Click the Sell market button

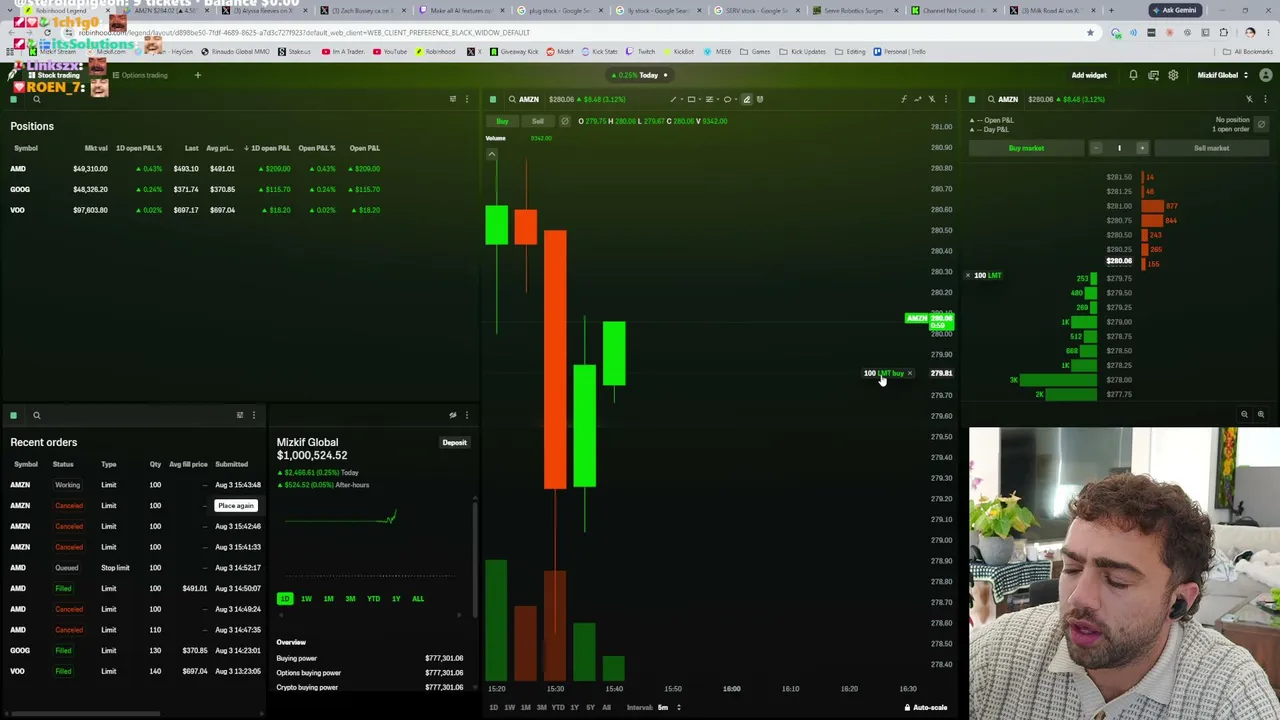coord(1211,148)
